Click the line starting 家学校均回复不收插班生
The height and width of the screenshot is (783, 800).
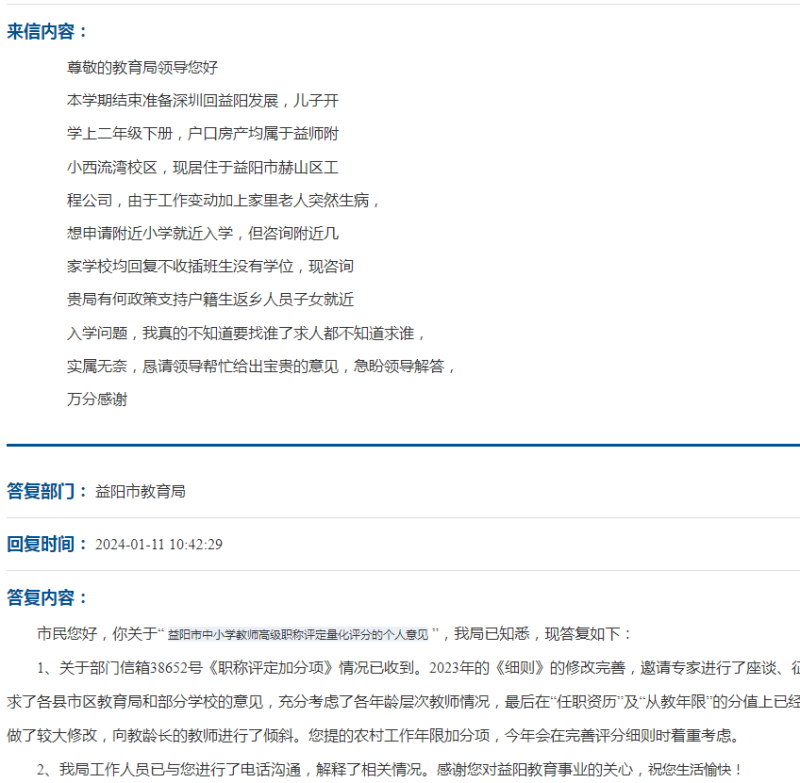tap(210, 266)
